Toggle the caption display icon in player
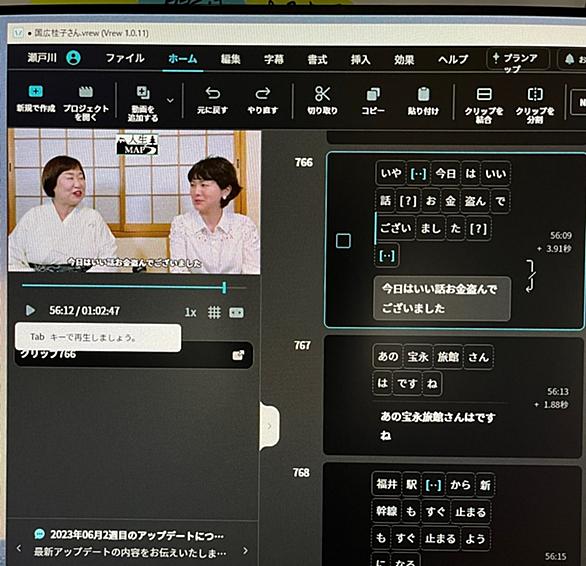Viewport: 586px width, 566px height. coord(236,313)
